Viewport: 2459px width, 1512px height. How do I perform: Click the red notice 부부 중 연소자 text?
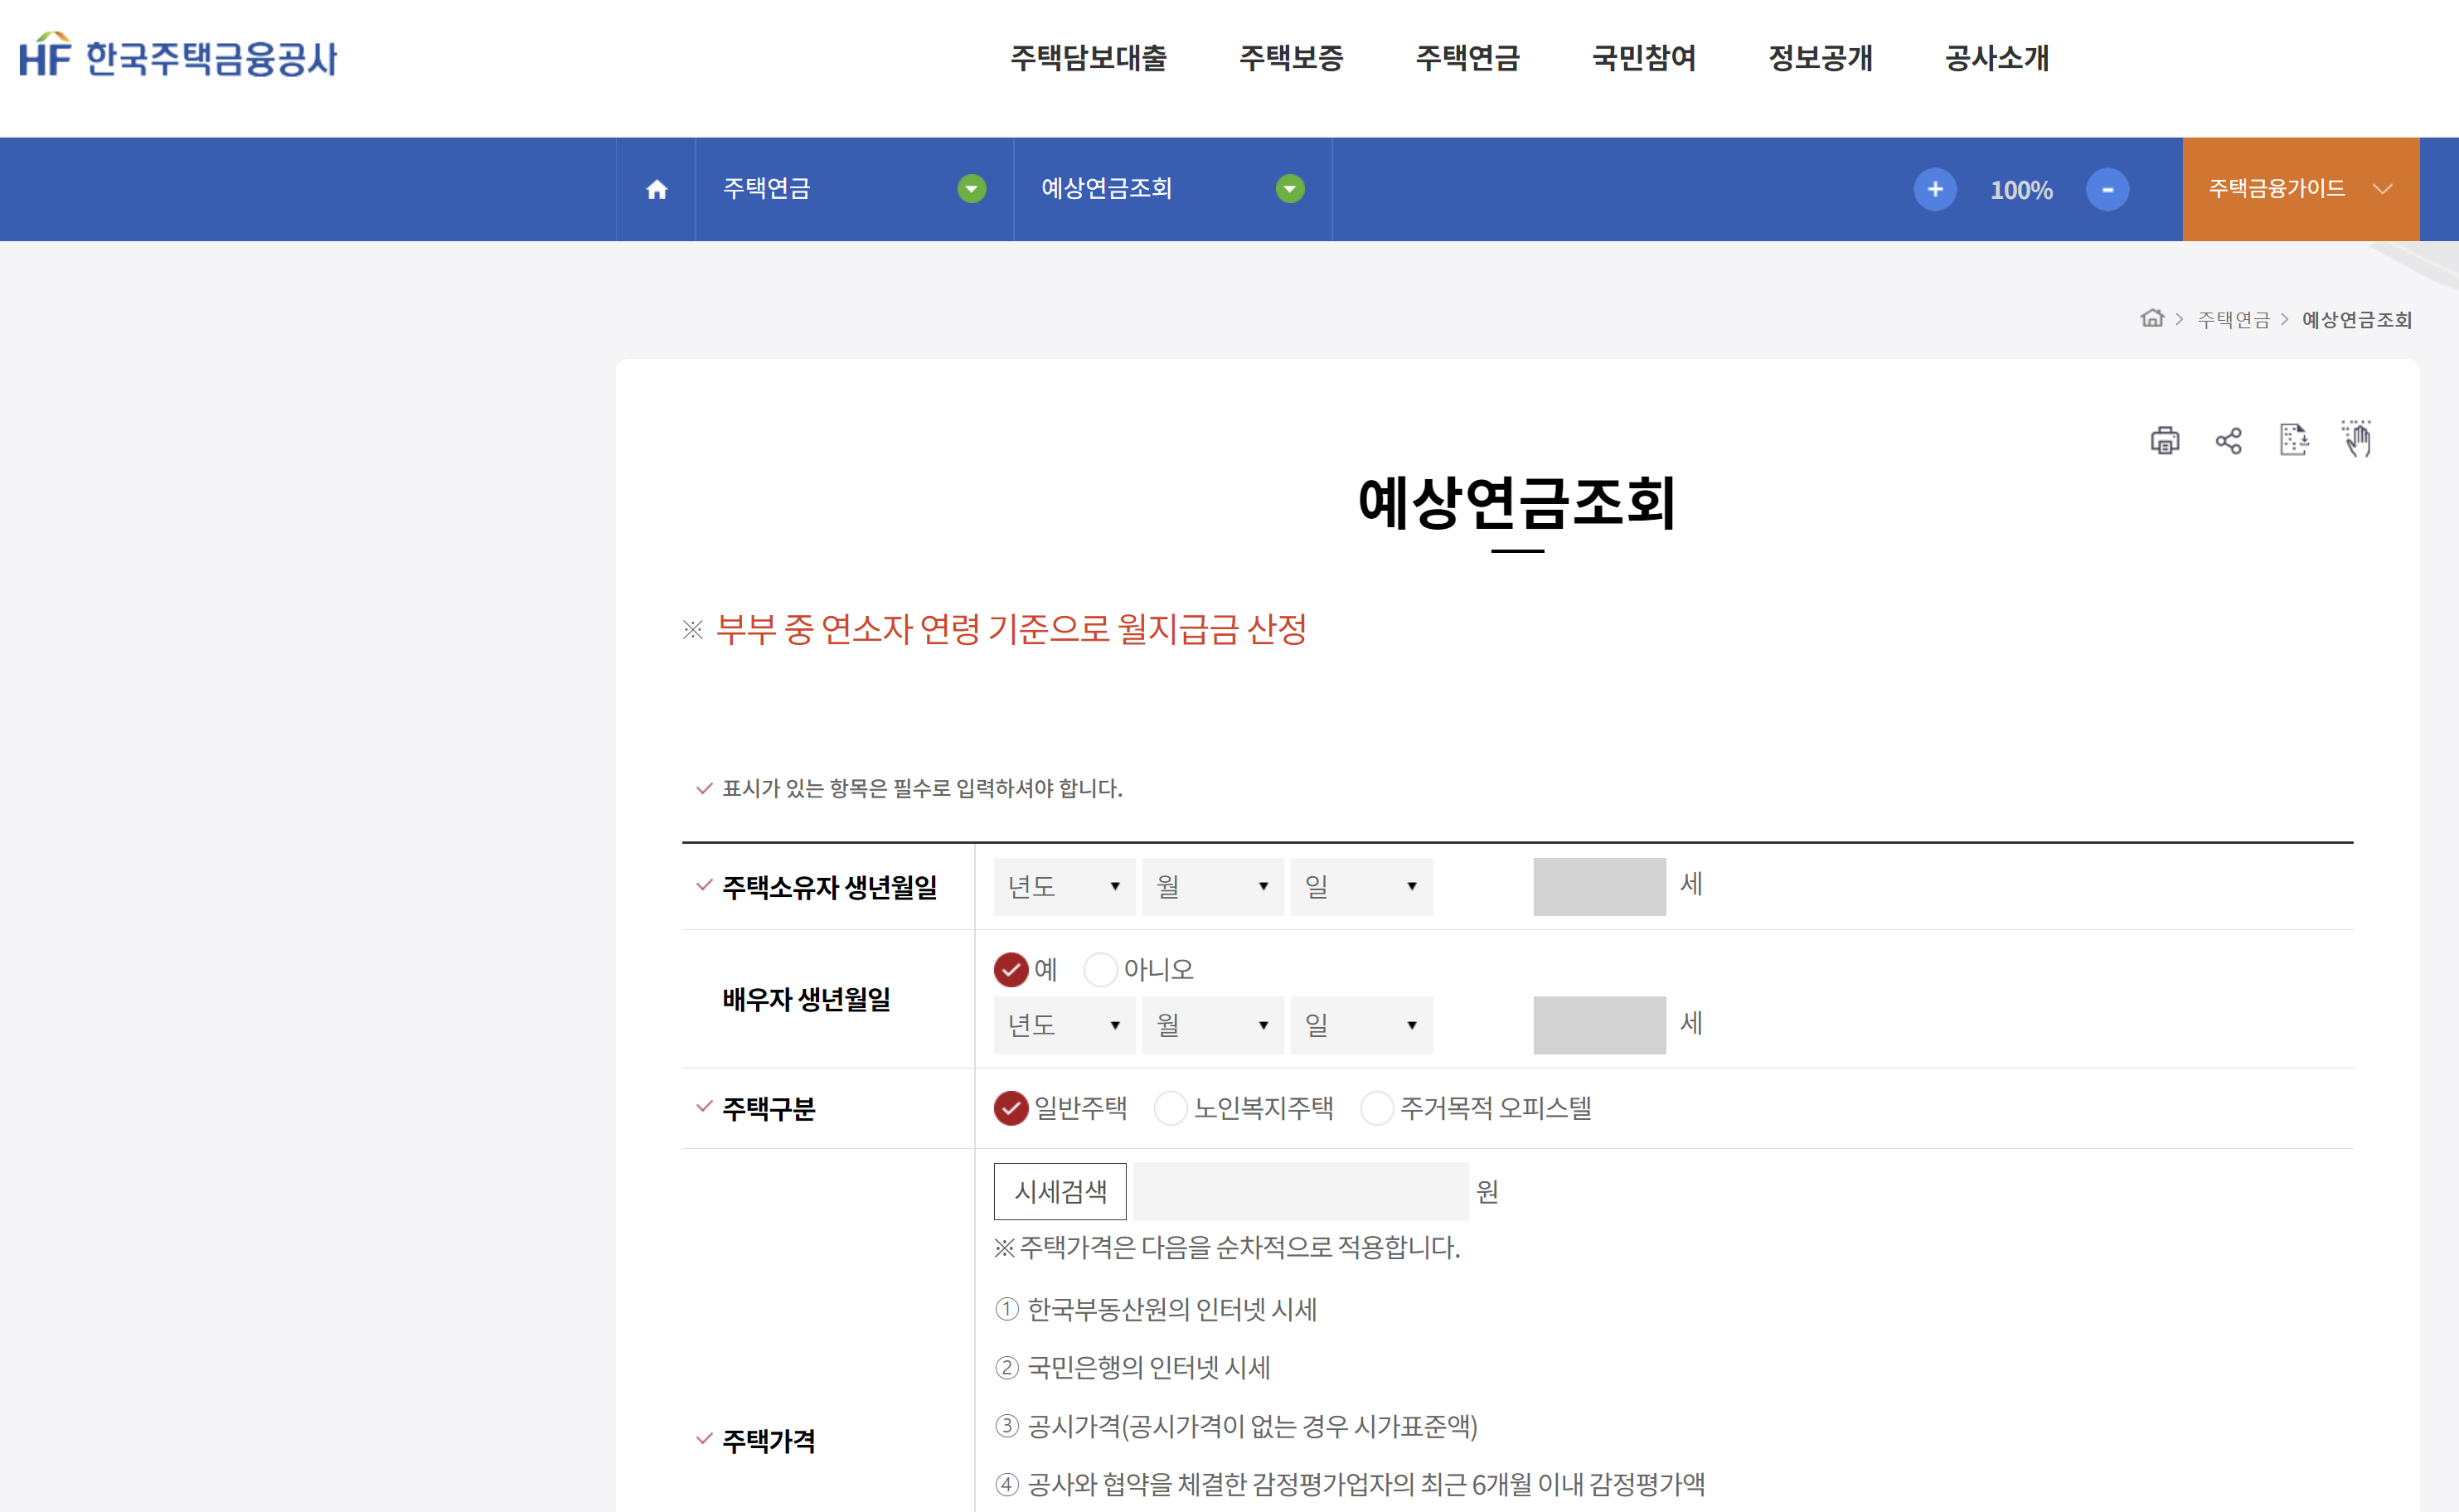click(1011, 629)
